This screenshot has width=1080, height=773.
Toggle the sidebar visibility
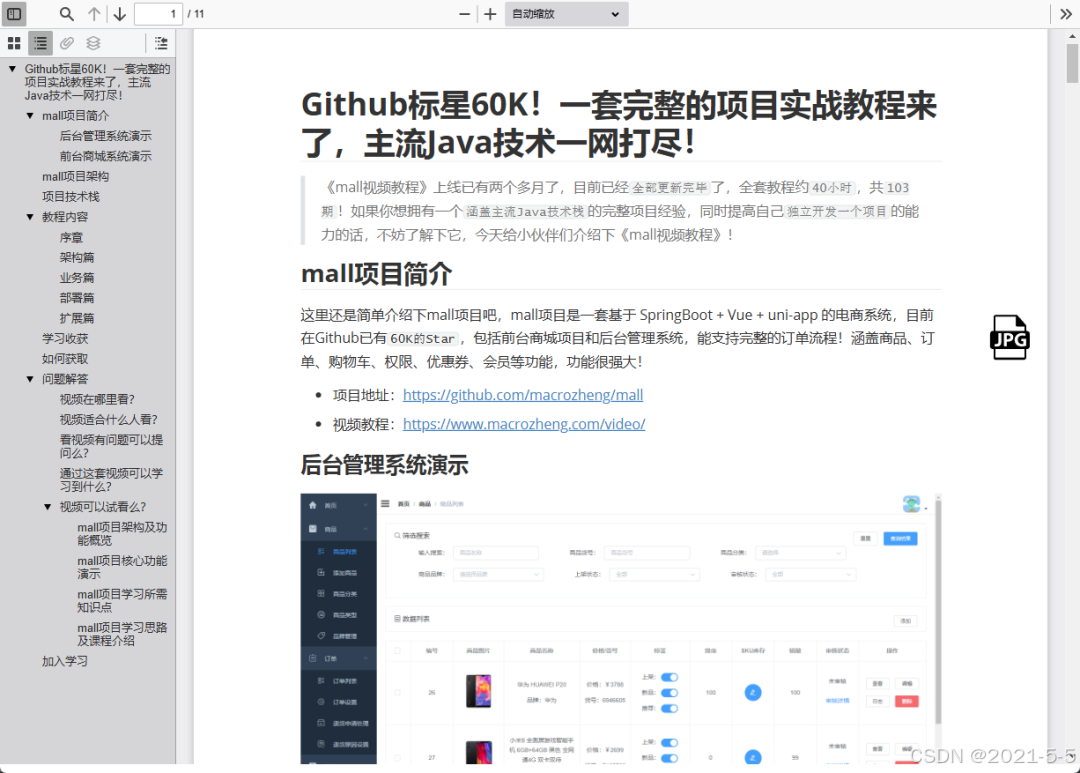click(x=14, y=14)
